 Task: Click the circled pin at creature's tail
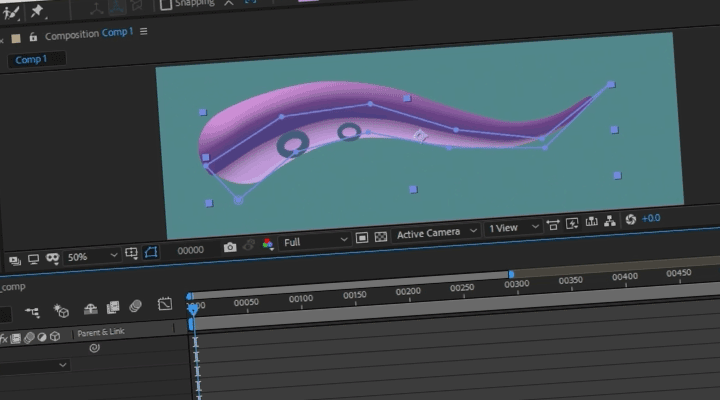(x=238, y=200)
